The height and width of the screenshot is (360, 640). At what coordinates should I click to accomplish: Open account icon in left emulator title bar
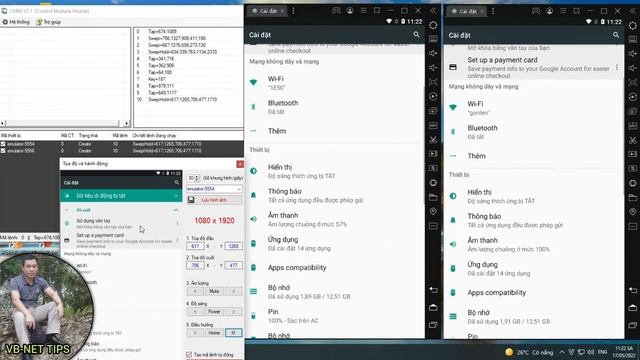tap(350, 11)
